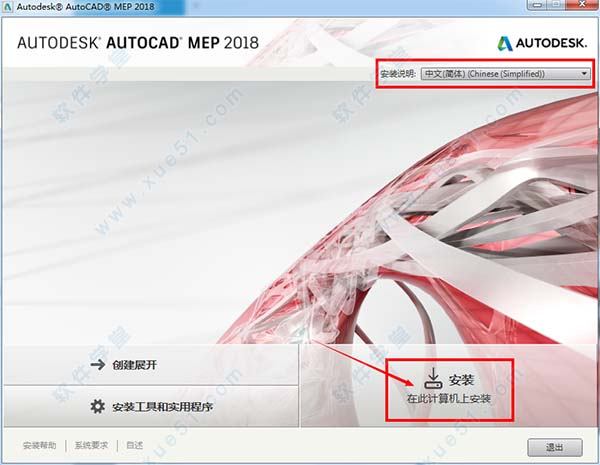Click the 安装 label text
The width and height of the screenshot is (600, 465).
click(461, 380)
